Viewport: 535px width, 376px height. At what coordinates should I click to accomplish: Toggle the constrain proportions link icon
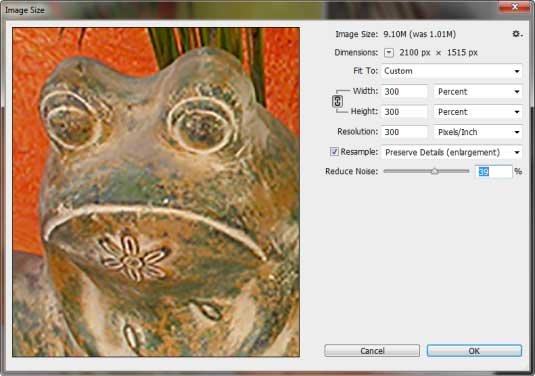[337, 101]
